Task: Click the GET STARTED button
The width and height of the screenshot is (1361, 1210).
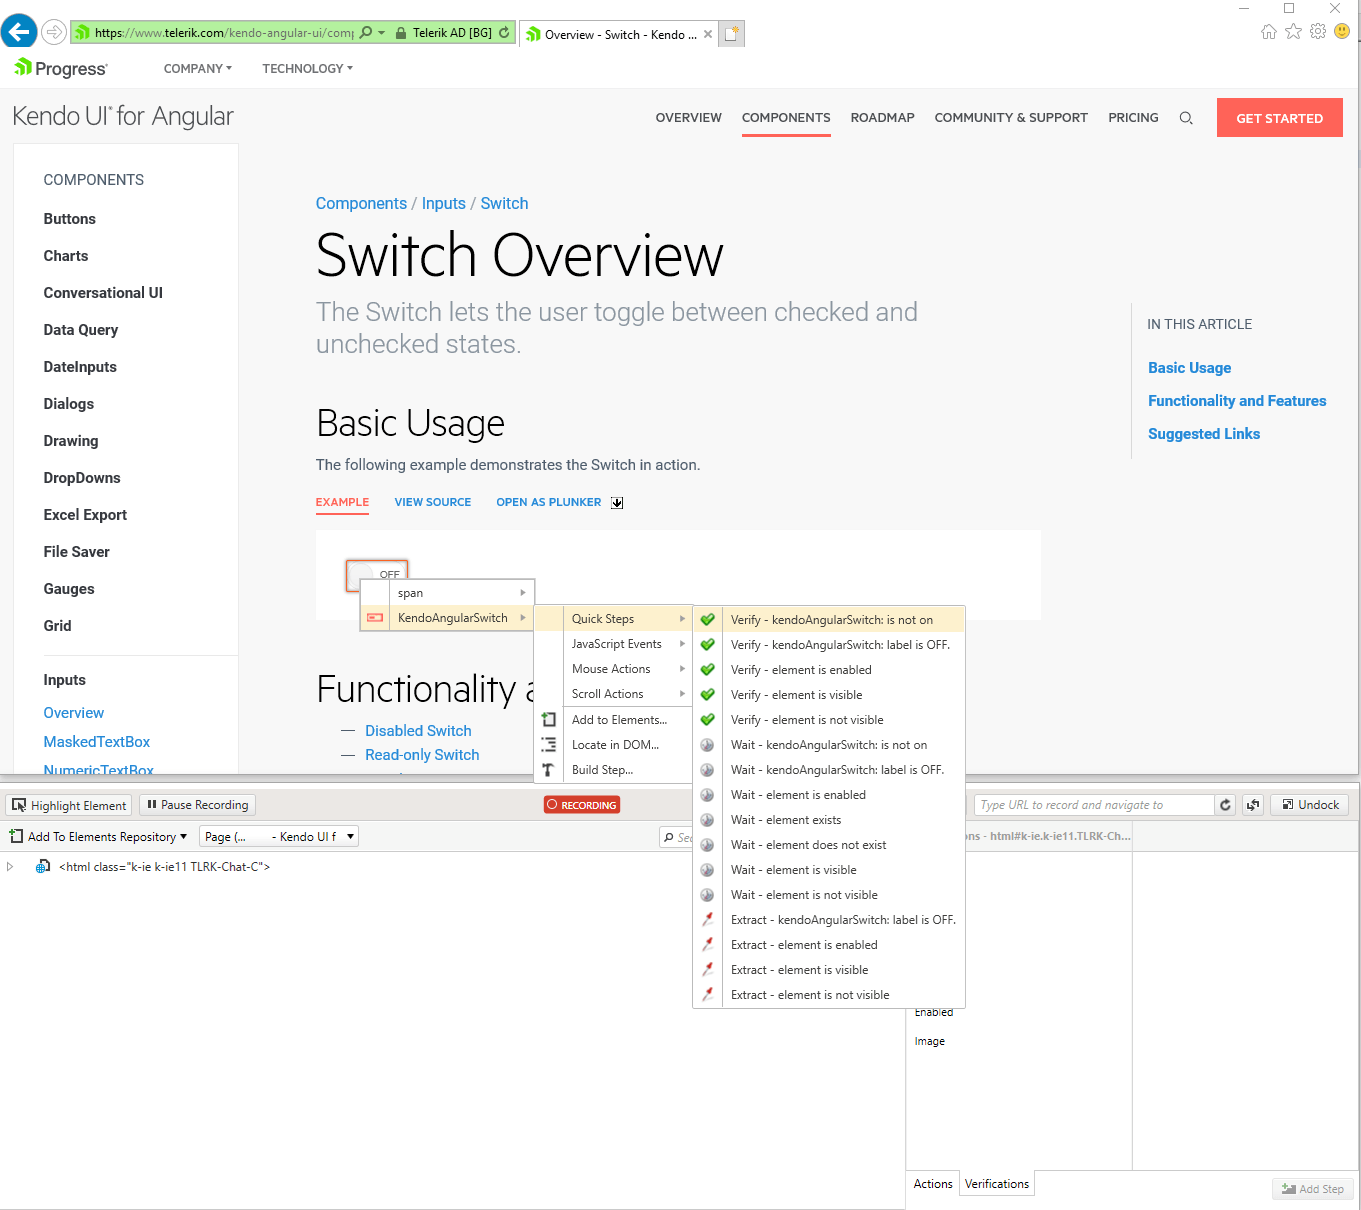Action: point(1280,118)
